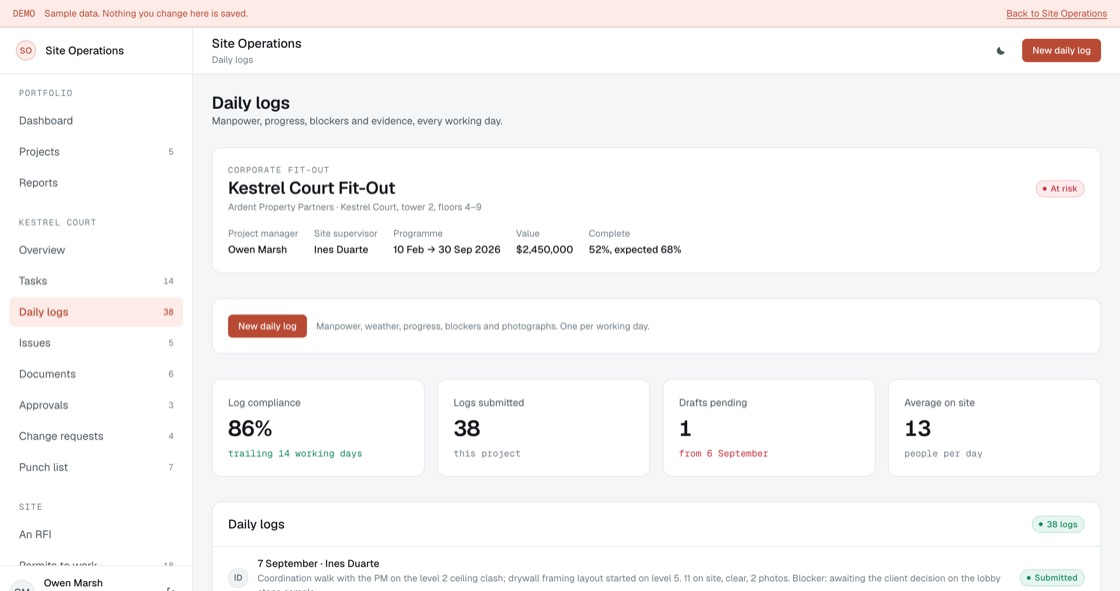Open An RFI under Site

pyautogui.click(x=96, y=535)
